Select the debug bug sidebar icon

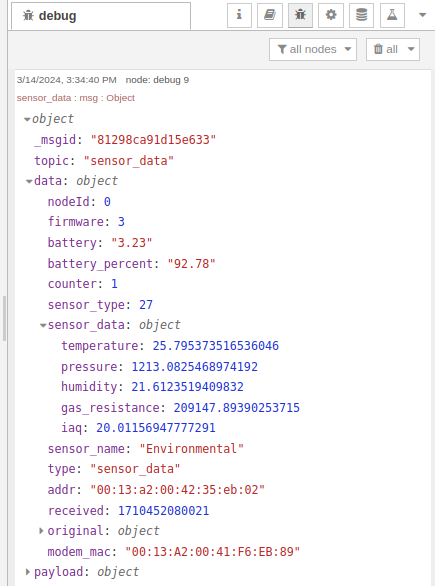pos(300,15)
